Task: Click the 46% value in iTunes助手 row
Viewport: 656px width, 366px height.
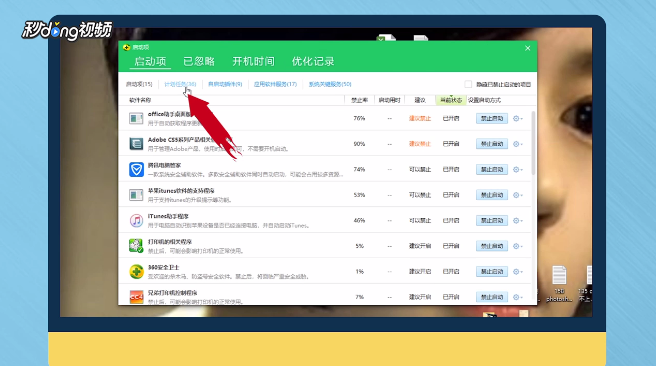Action: click(x=359, y=220)
